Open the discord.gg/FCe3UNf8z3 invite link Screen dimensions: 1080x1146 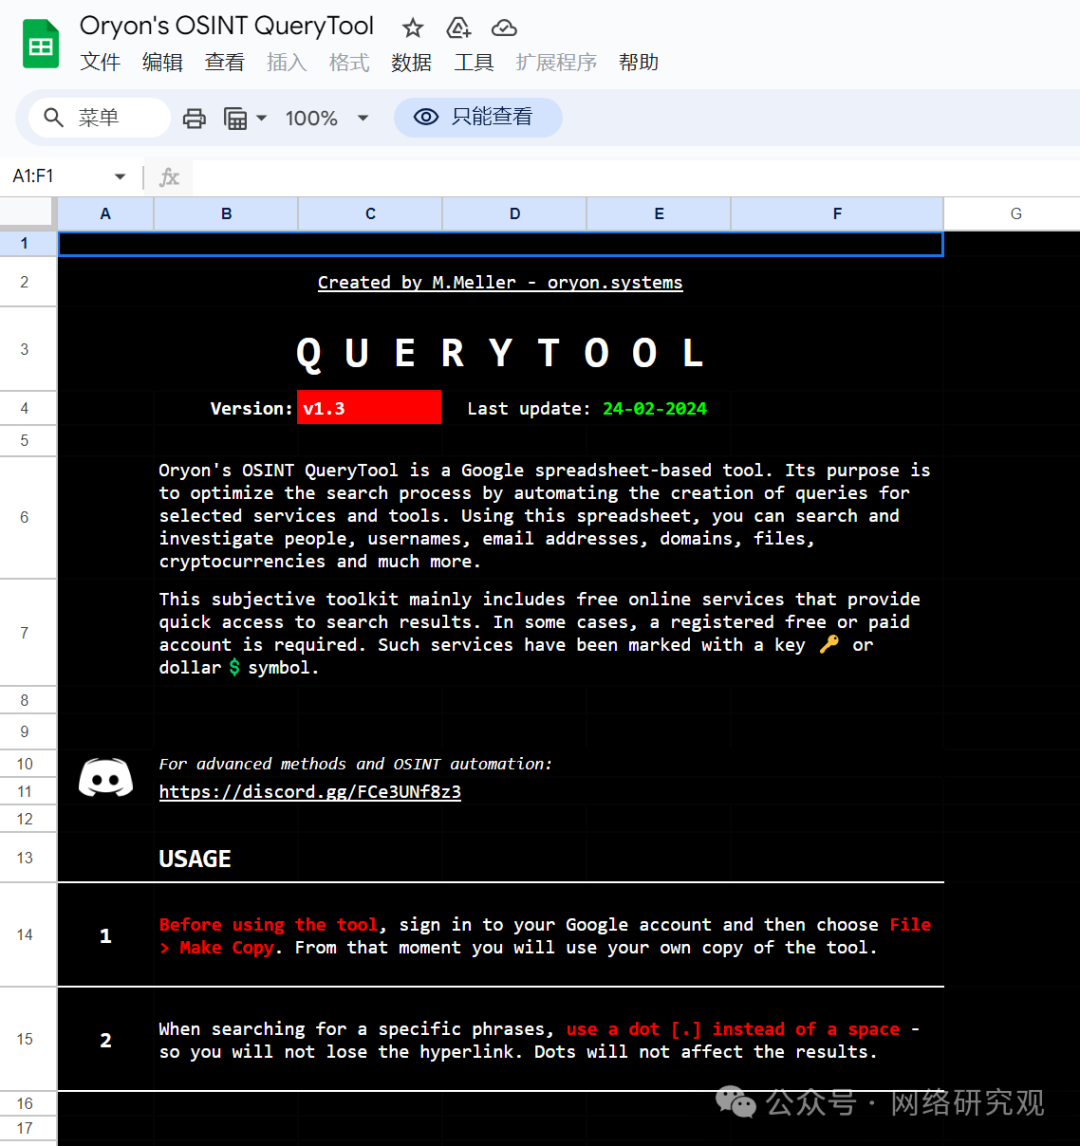pos(310,792)
